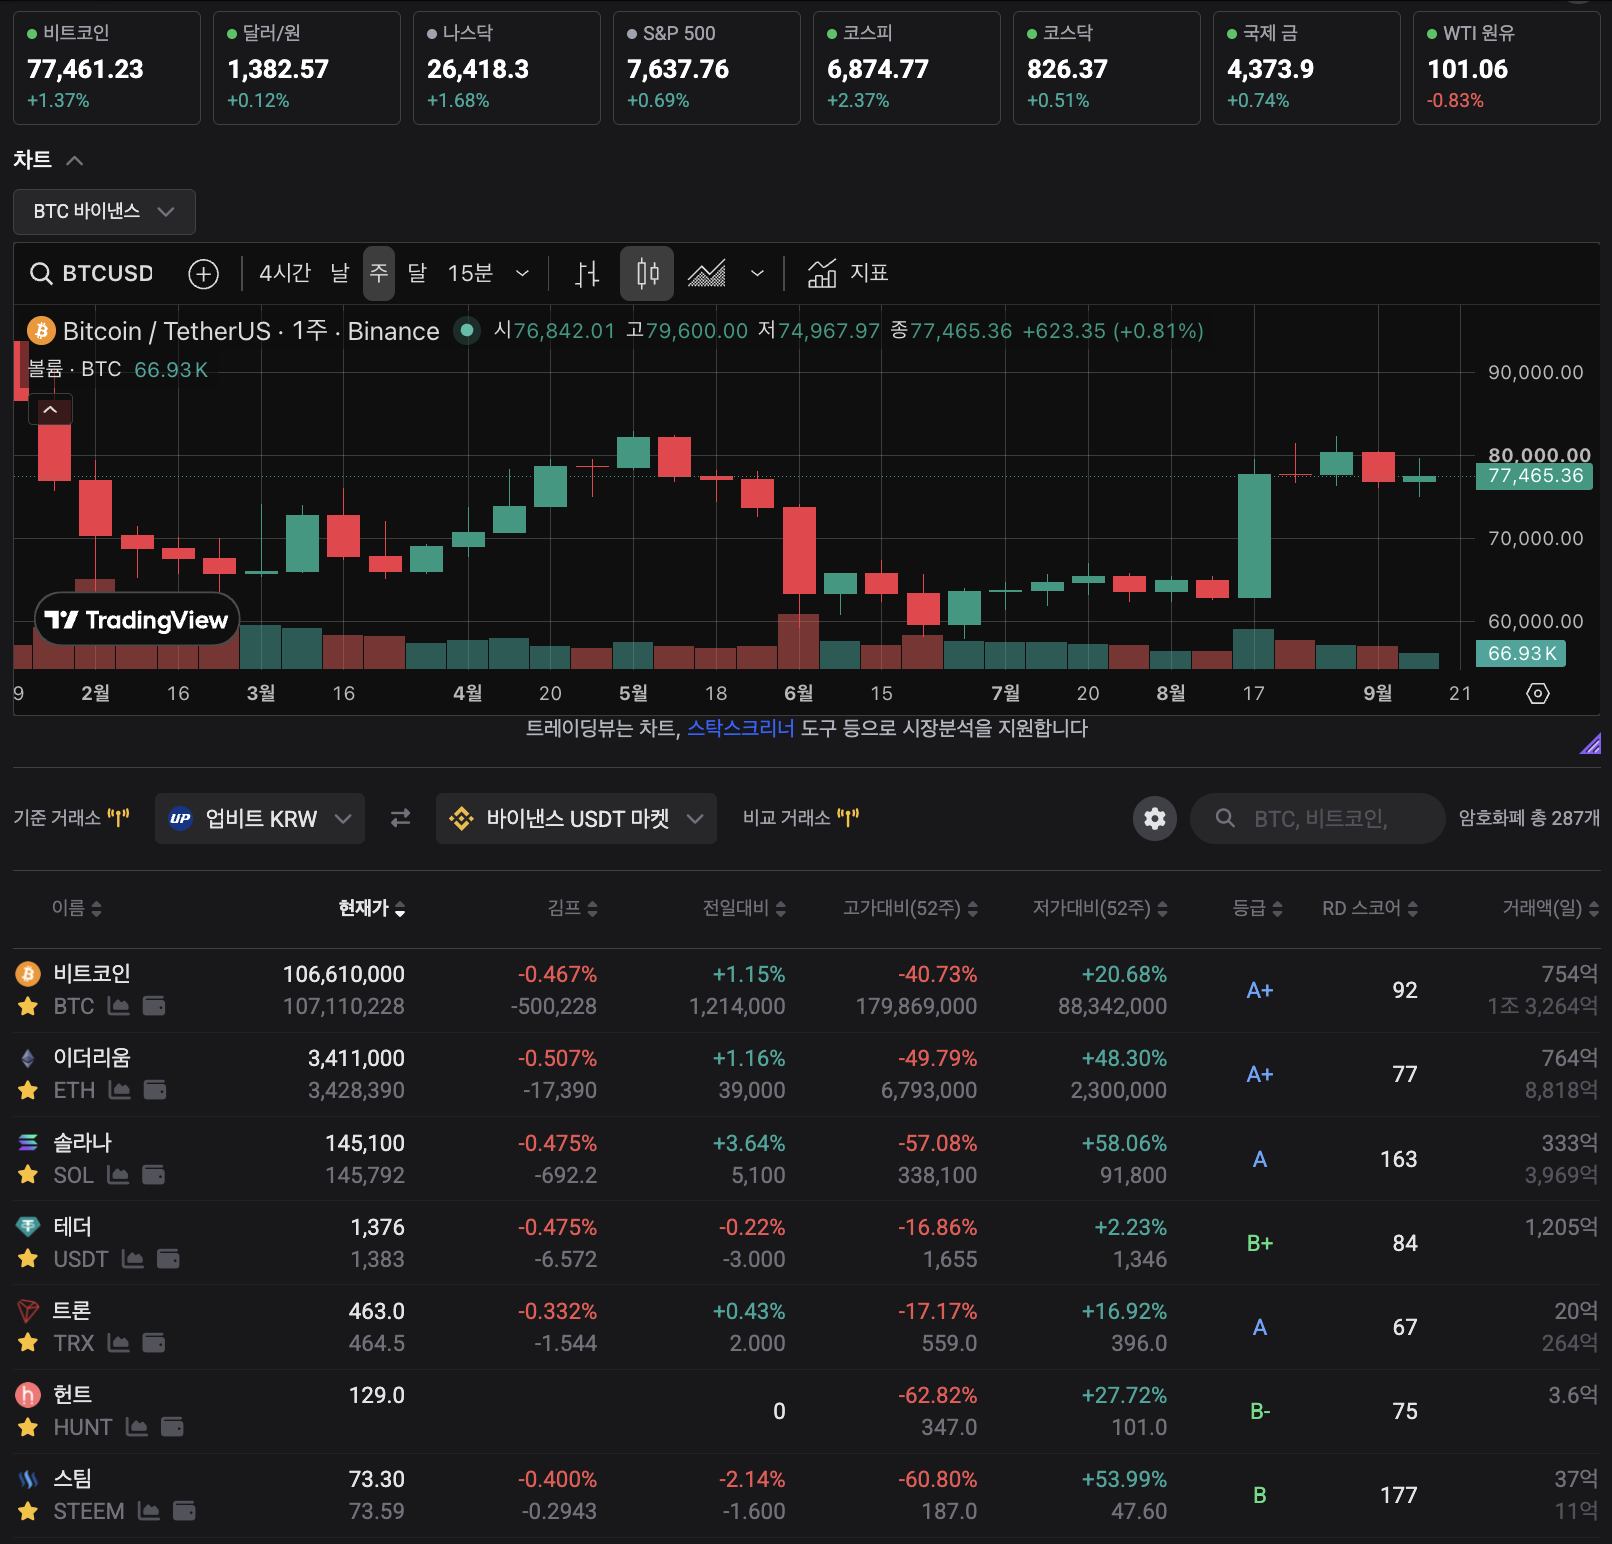Open chart settings hexagon icon
The image size is (1612, 1544).
pyautogui.click(x=1538, y=693)
